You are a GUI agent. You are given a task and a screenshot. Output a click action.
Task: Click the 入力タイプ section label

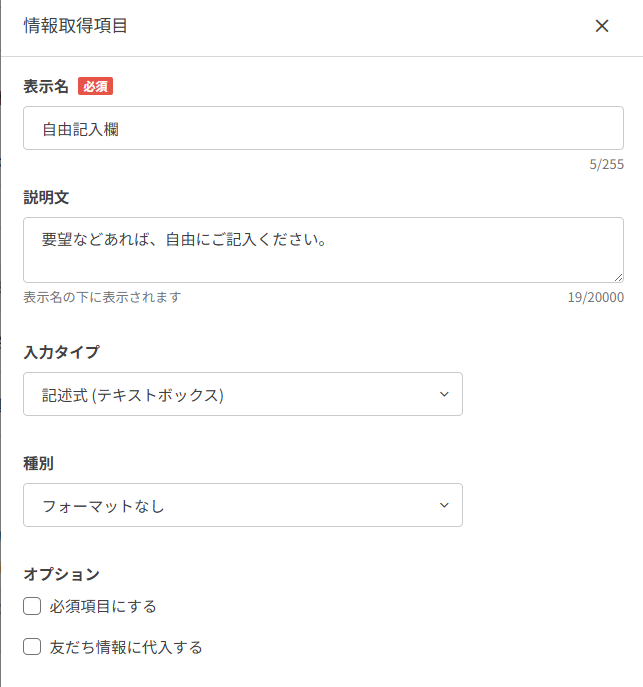(61, 352)
